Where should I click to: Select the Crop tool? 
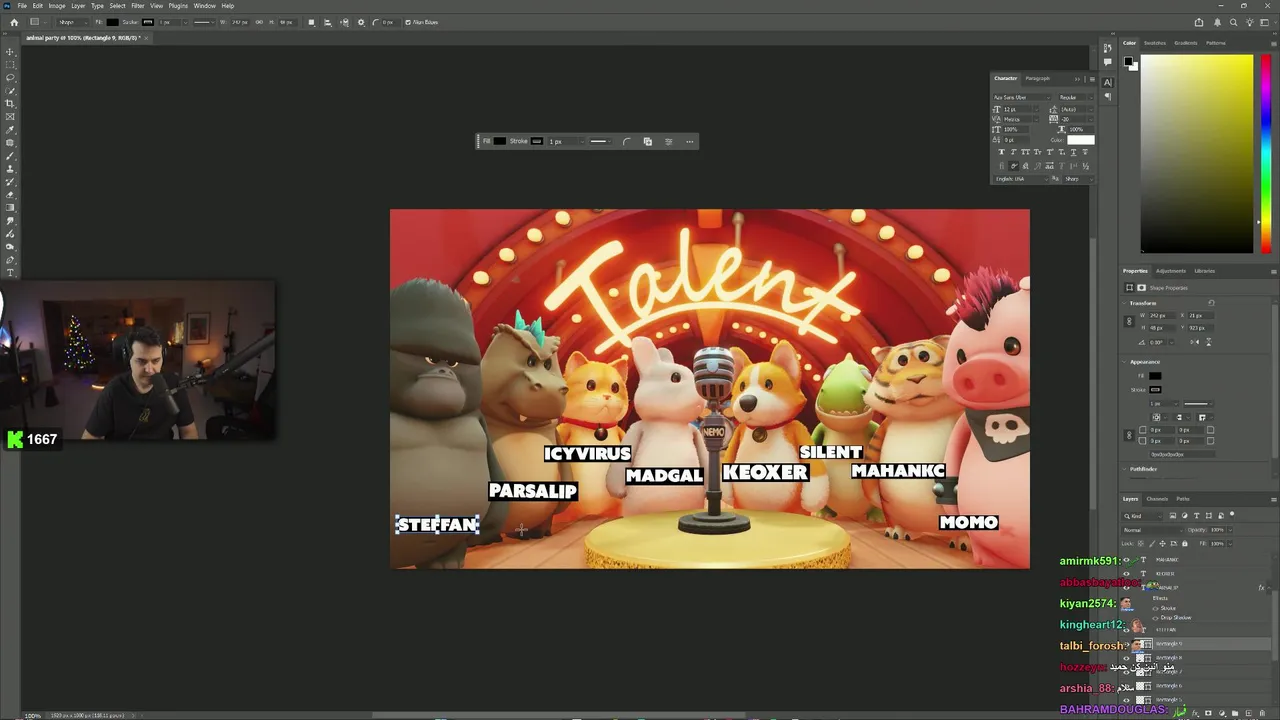[10, 103]
